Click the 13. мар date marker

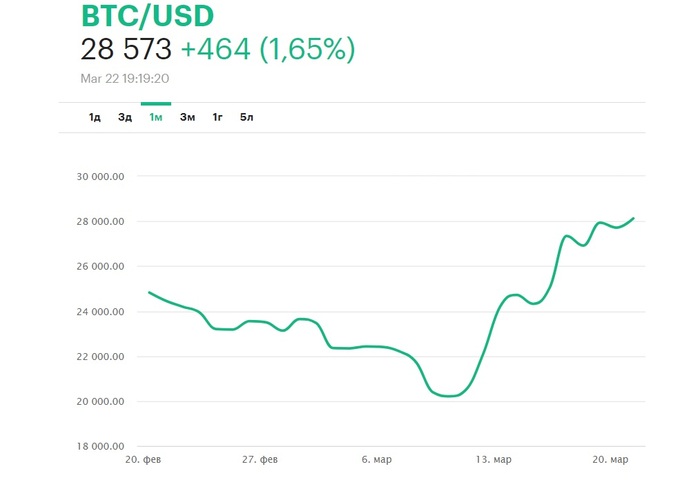(493, 460)
